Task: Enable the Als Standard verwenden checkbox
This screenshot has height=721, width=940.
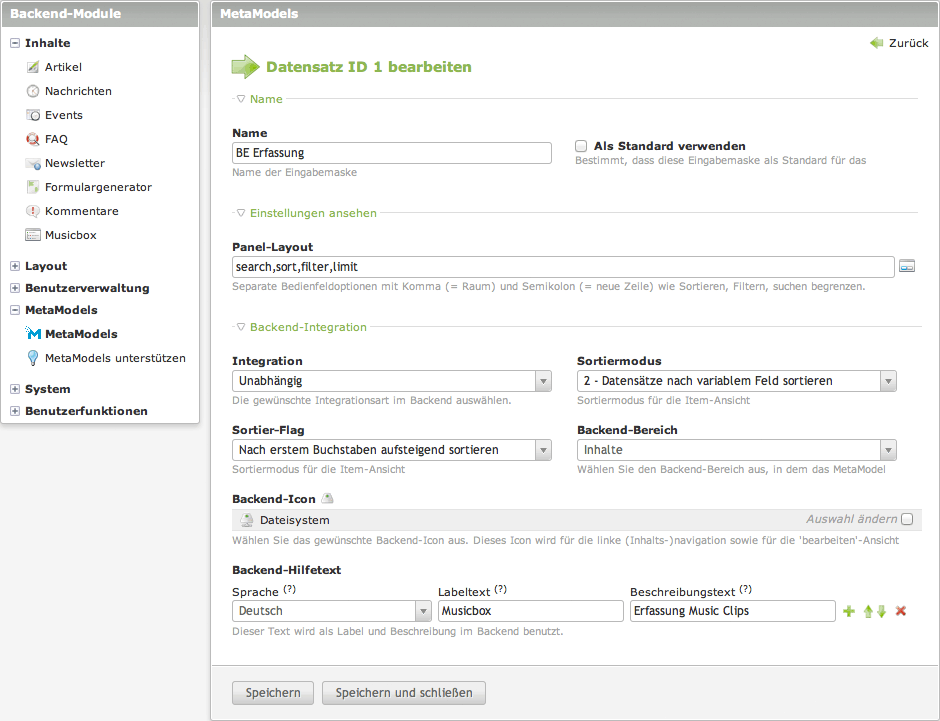Action: [x=581, y=146]
